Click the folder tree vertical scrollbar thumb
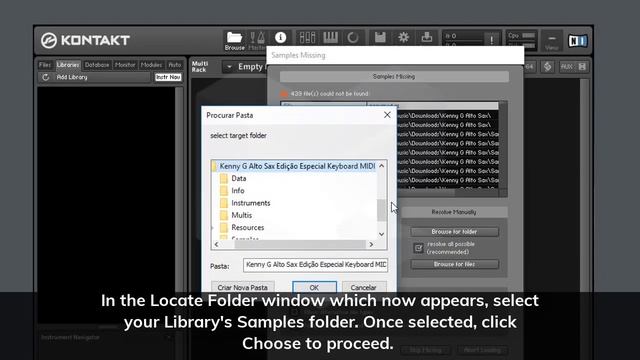Viewport: 640px width, 360px height. (x=382, y=210)
